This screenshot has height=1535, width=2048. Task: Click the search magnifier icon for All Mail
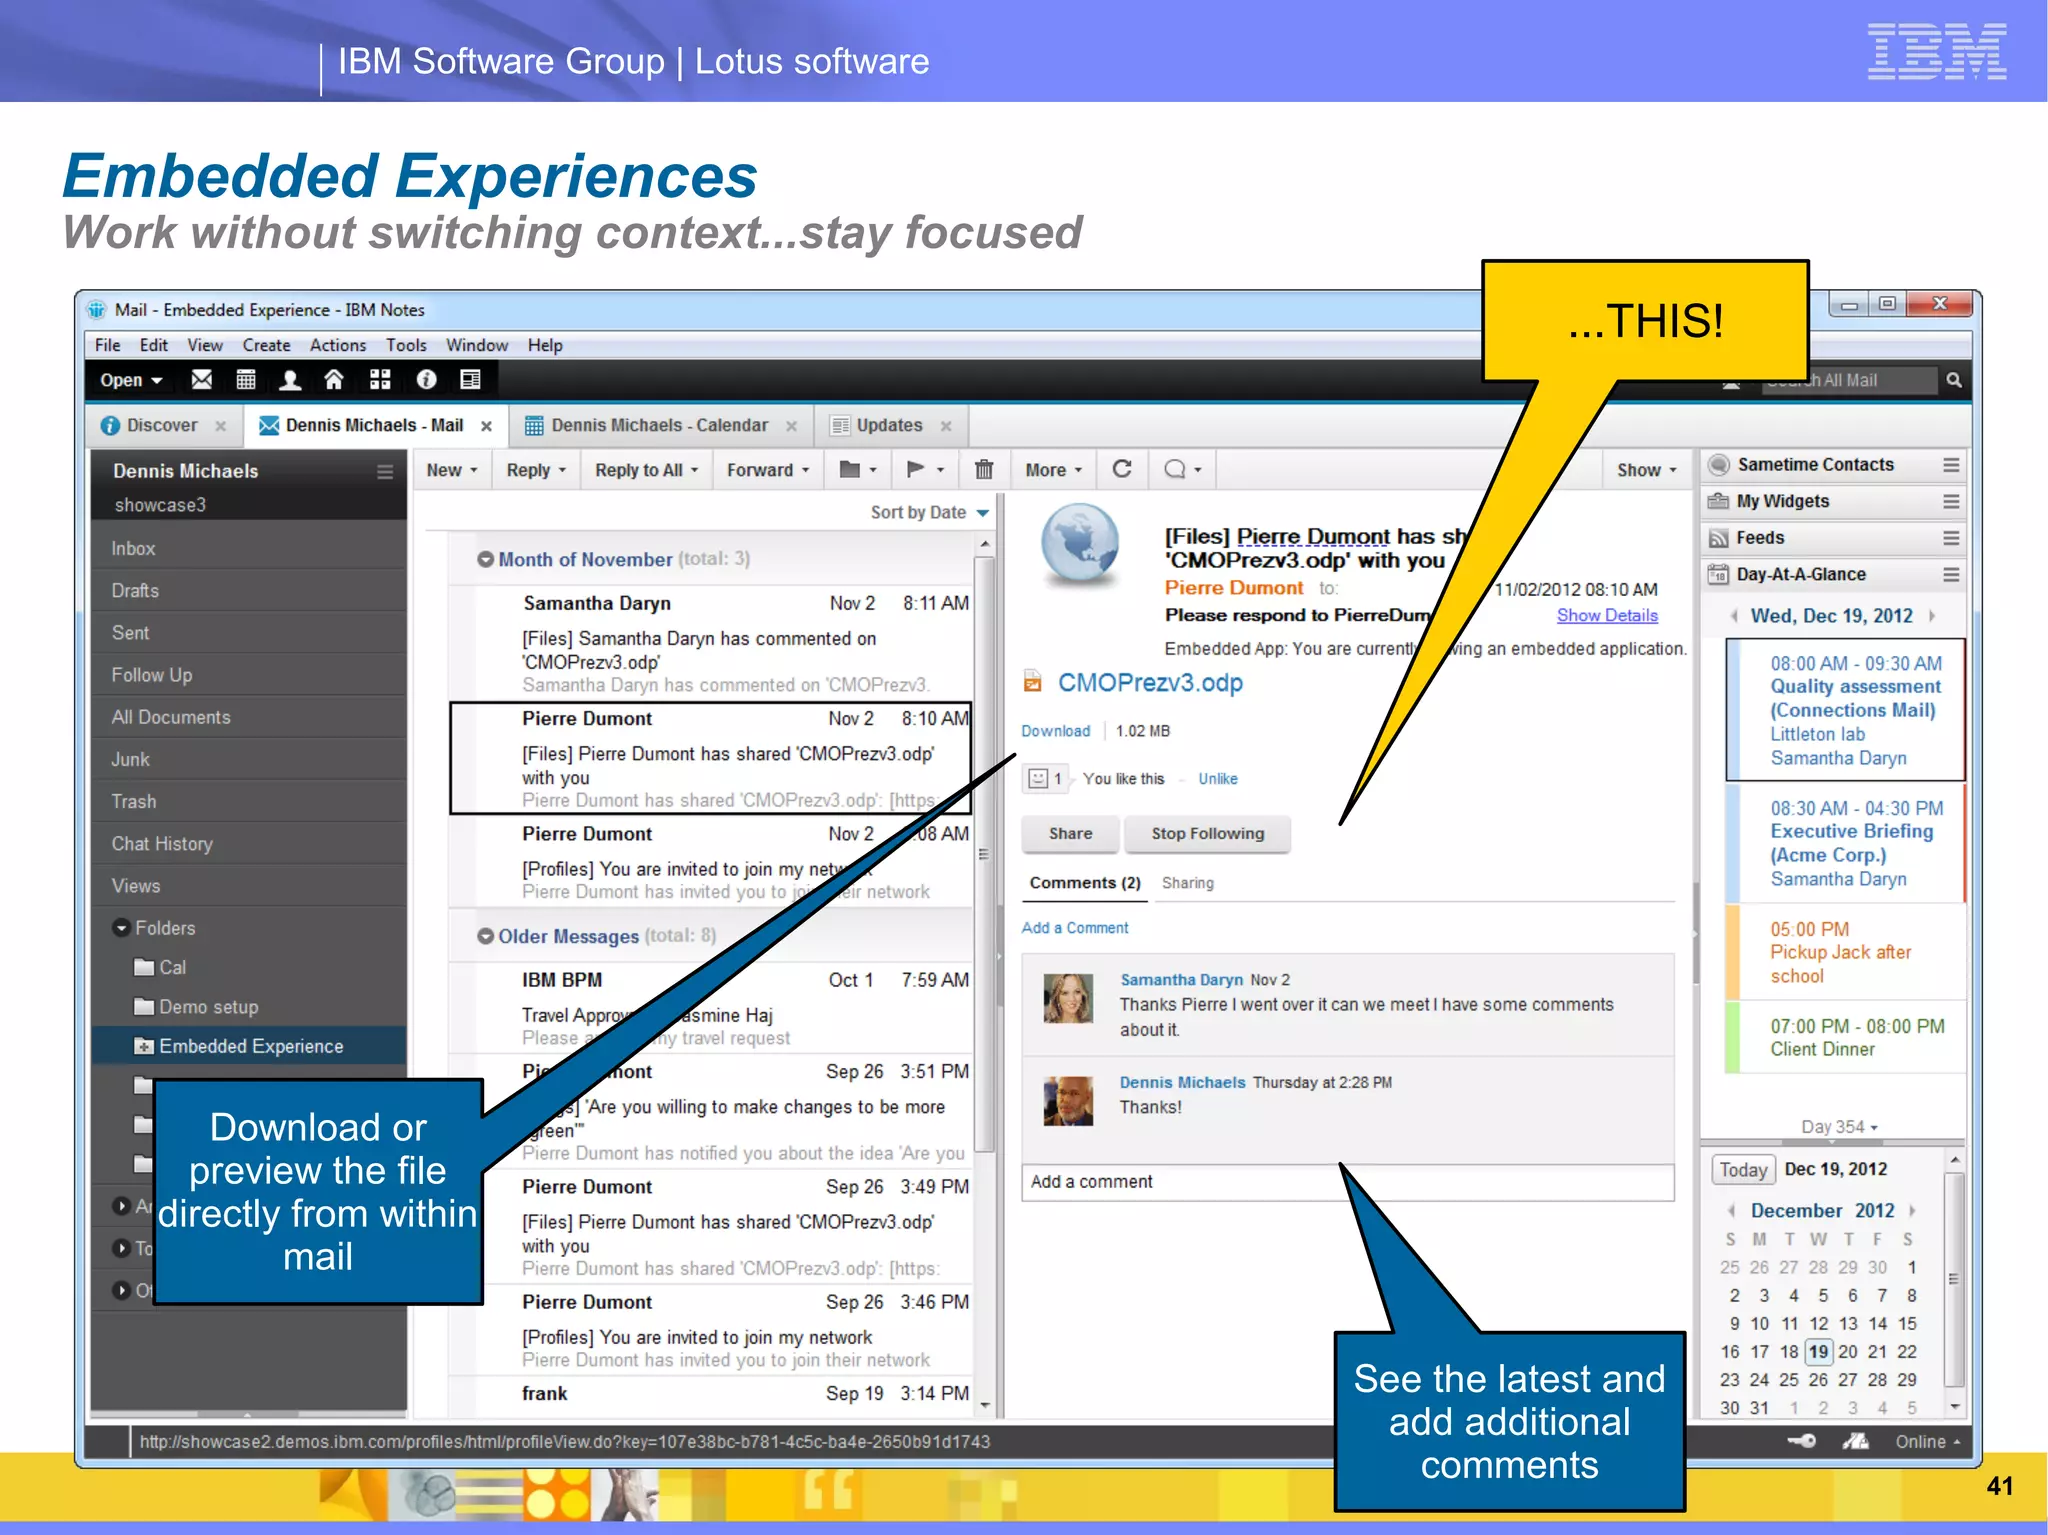[1954, 380]
